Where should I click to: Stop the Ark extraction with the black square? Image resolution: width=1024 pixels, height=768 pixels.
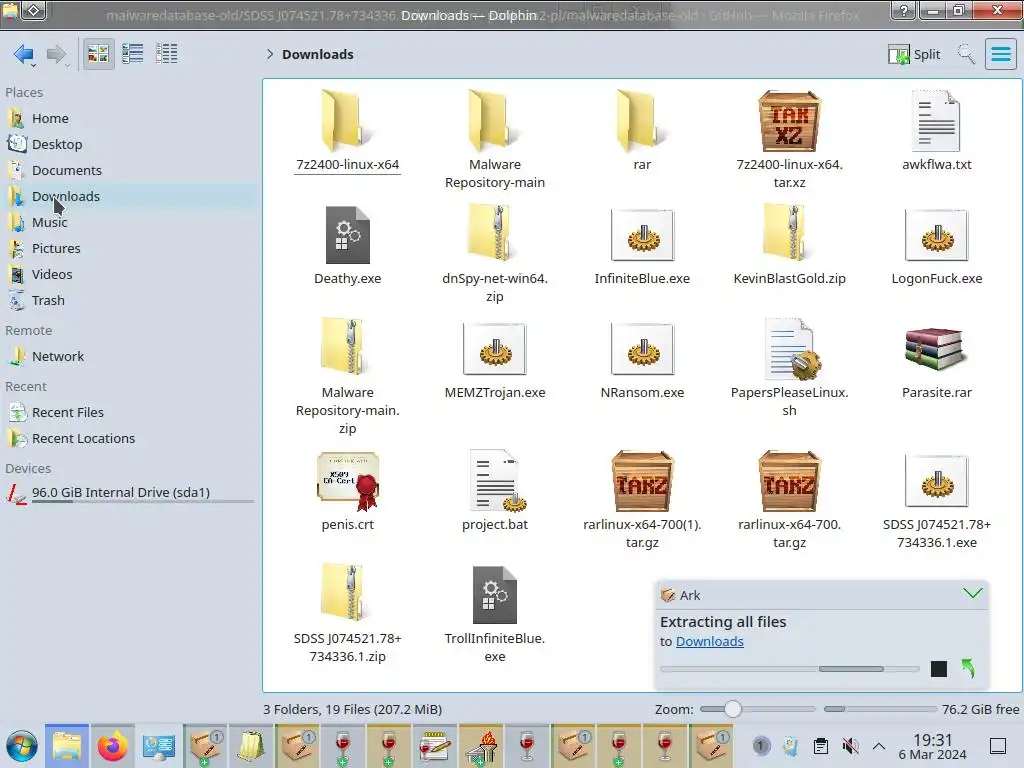tap(938, 669)
